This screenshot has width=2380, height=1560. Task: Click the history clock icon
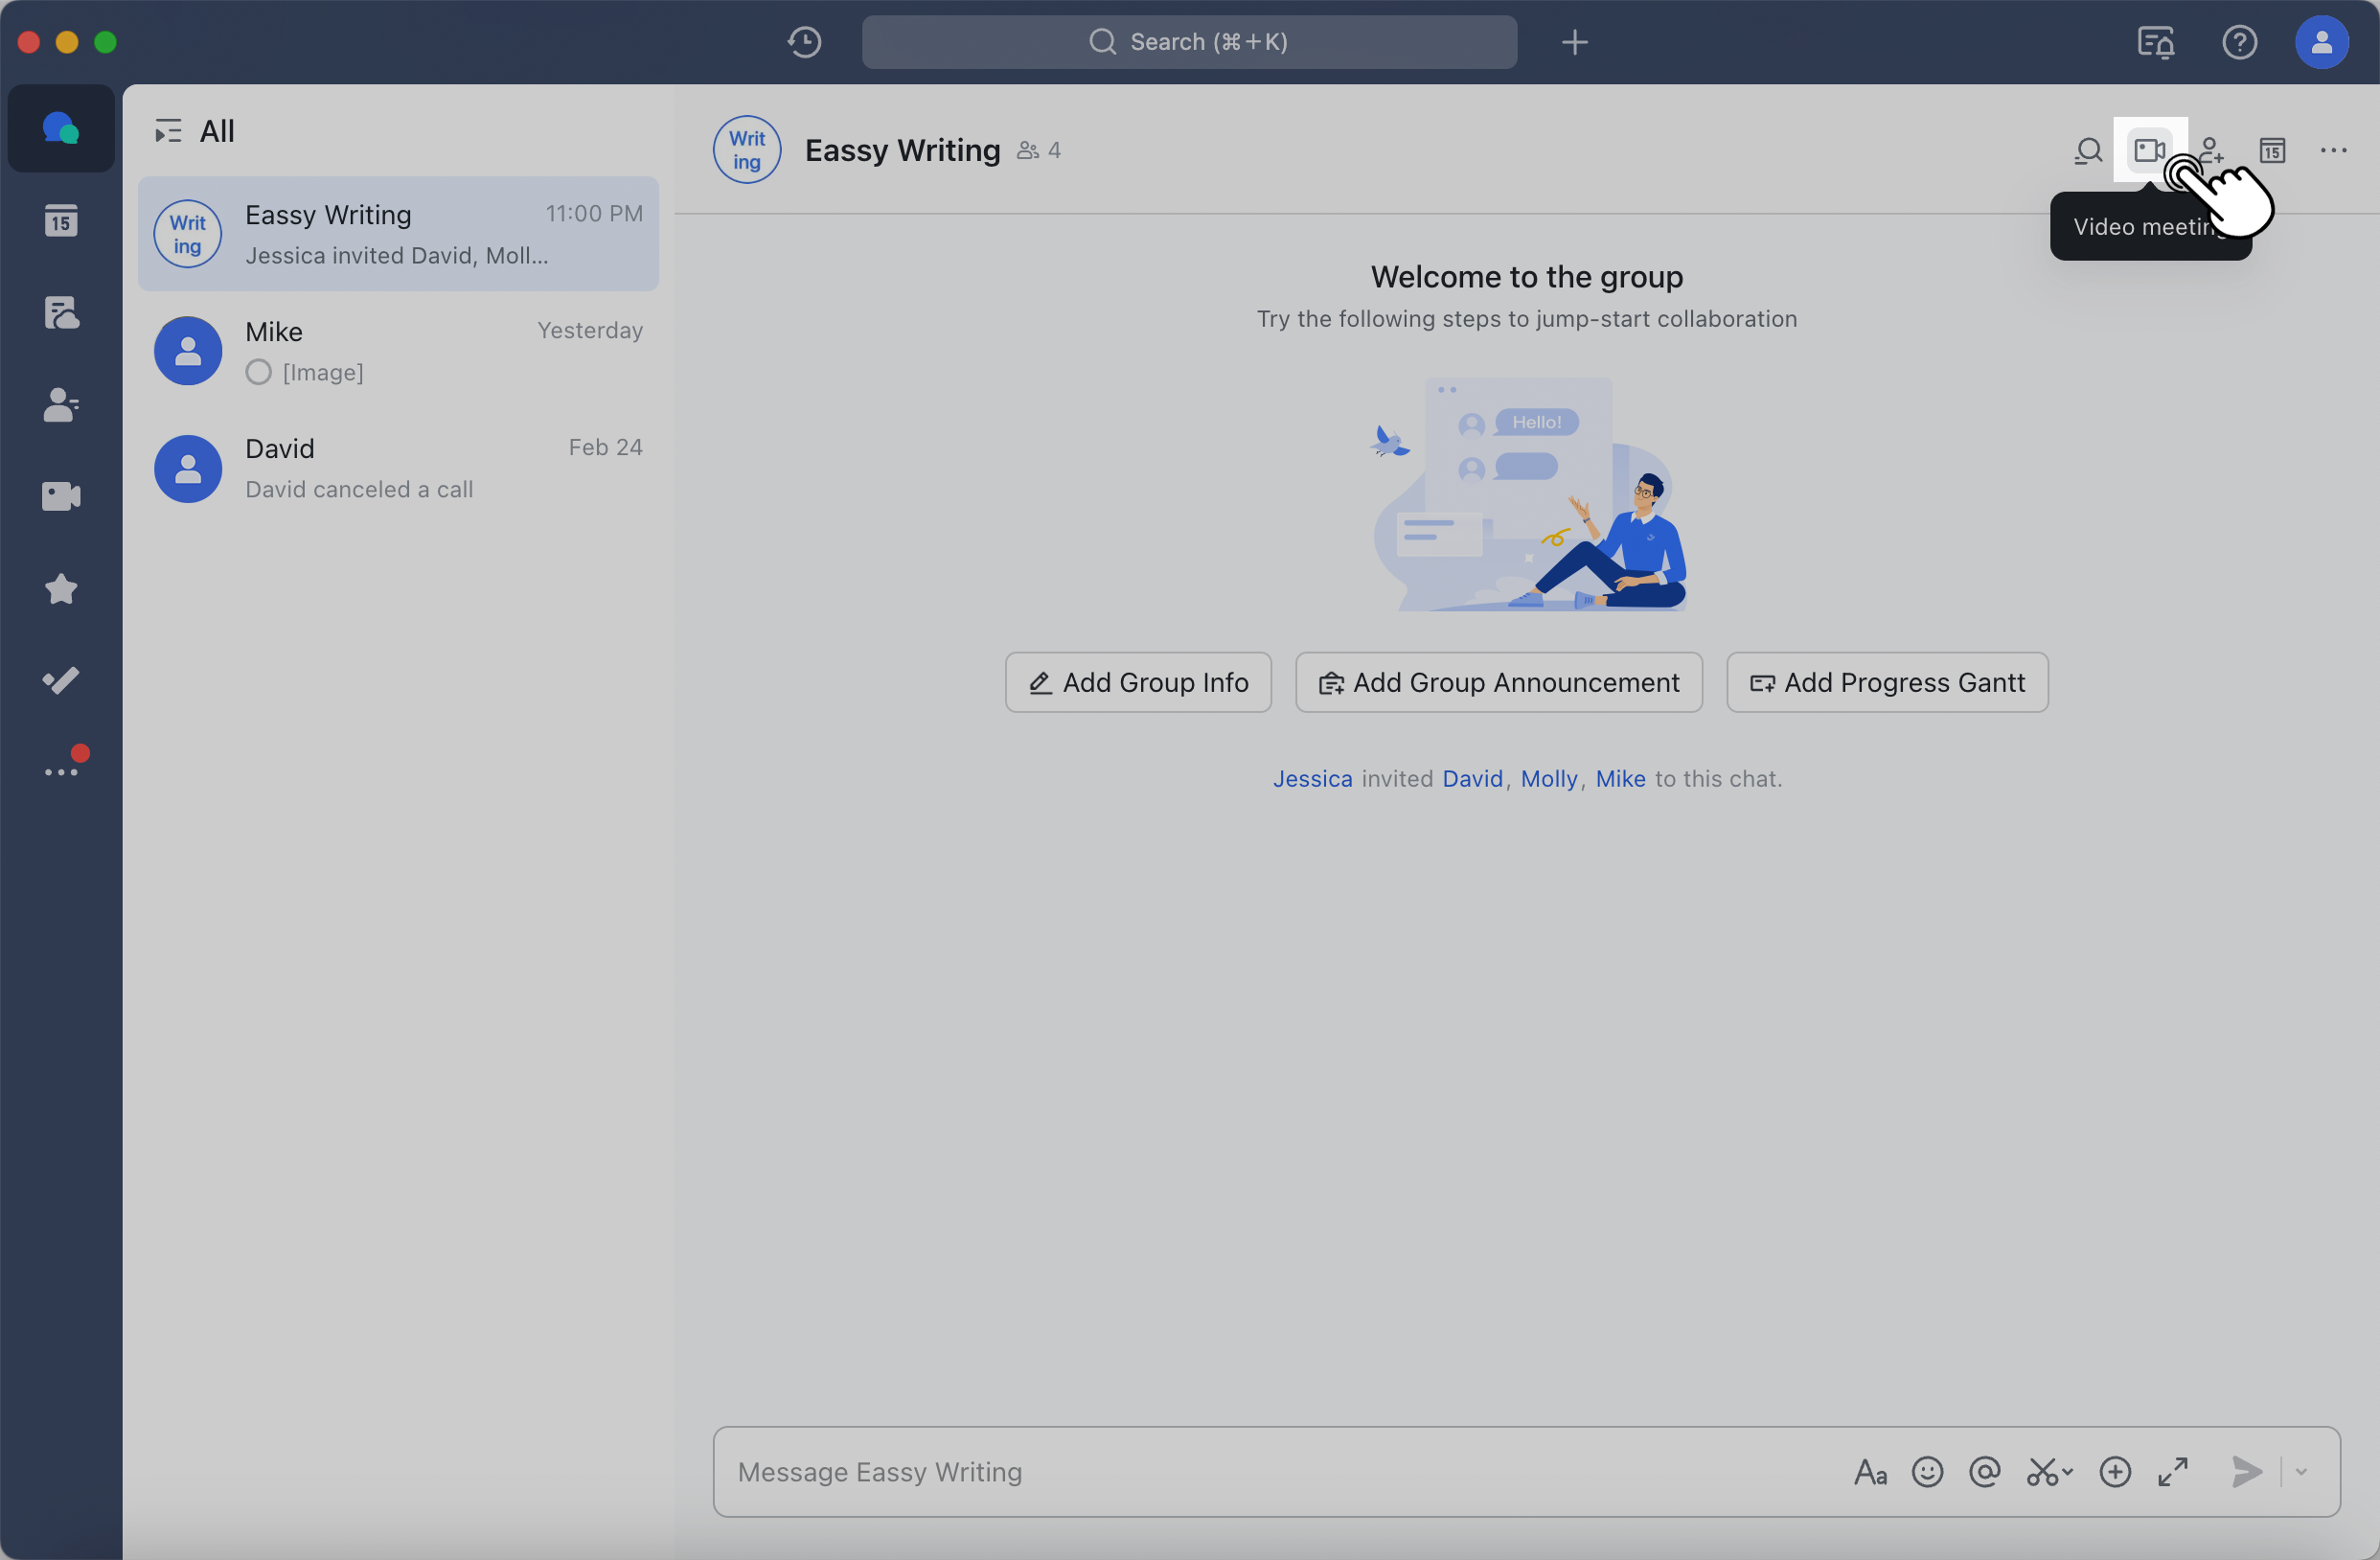tap(804, 42)
